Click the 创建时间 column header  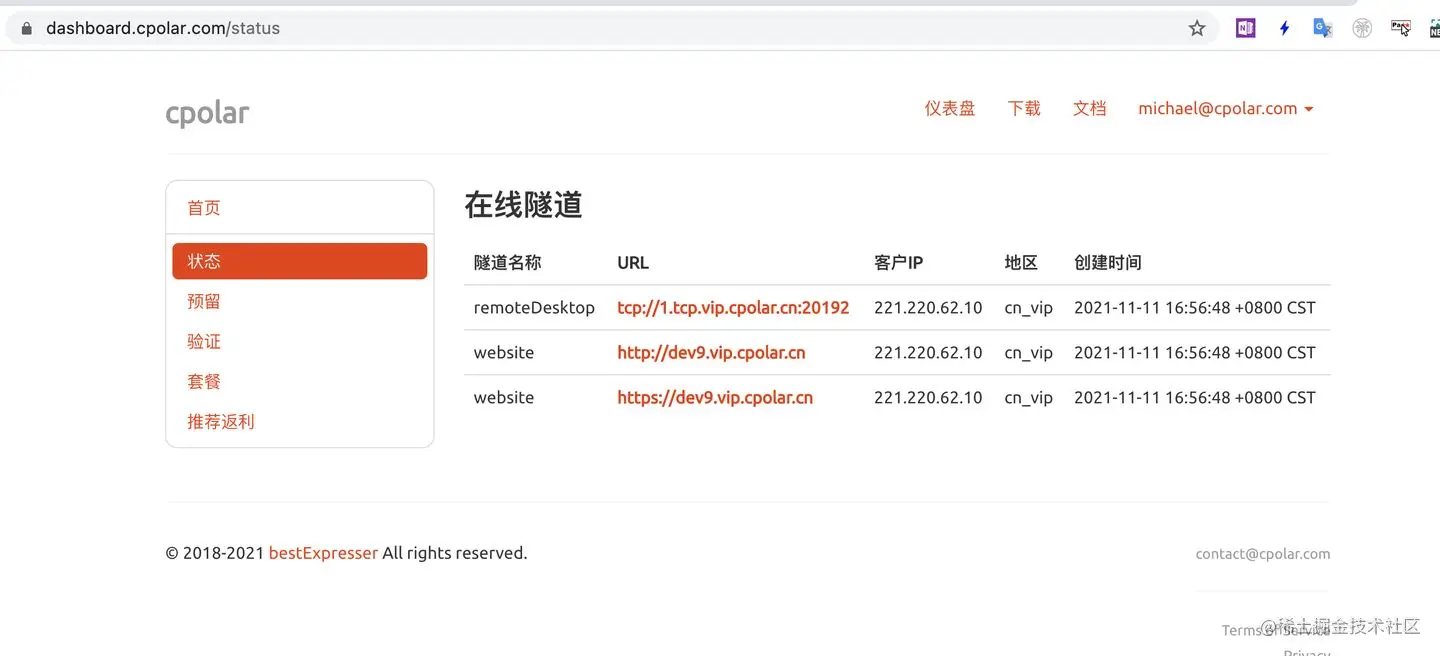click(1107, 262)
